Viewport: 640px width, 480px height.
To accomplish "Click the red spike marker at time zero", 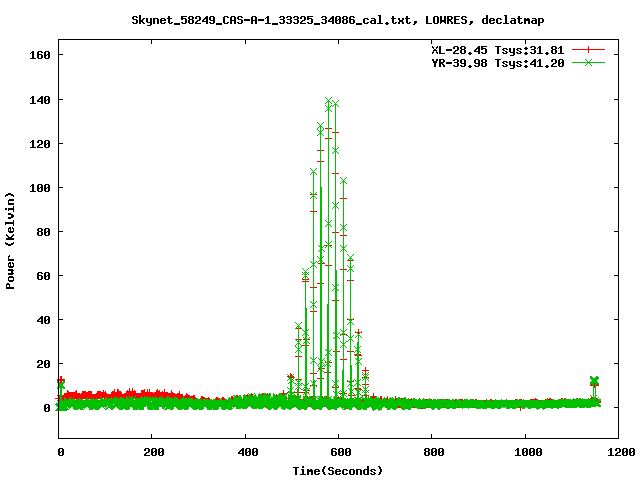I will click(61, 380).
